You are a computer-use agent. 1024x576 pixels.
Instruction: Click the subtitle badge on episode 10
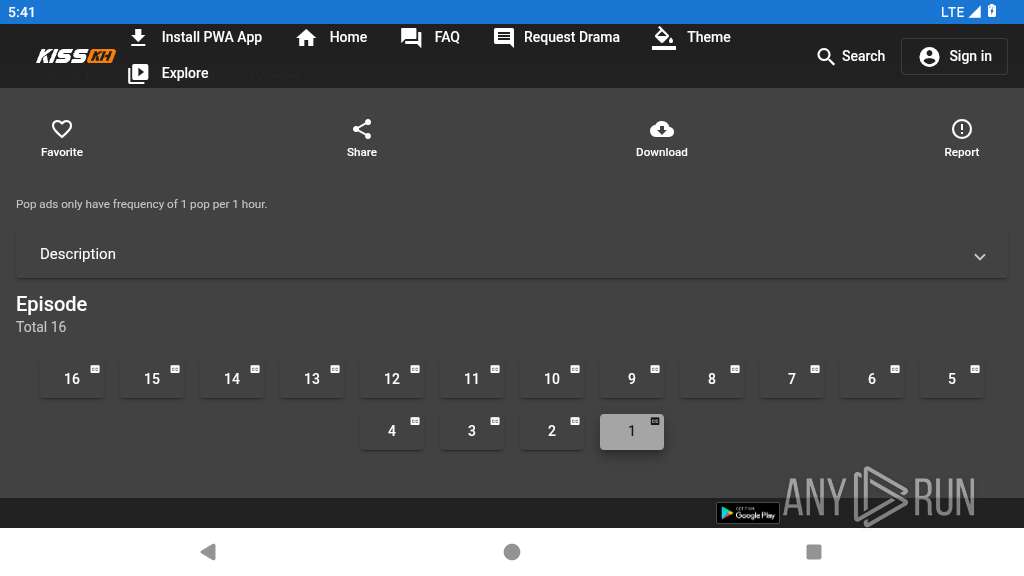(575, 369)
